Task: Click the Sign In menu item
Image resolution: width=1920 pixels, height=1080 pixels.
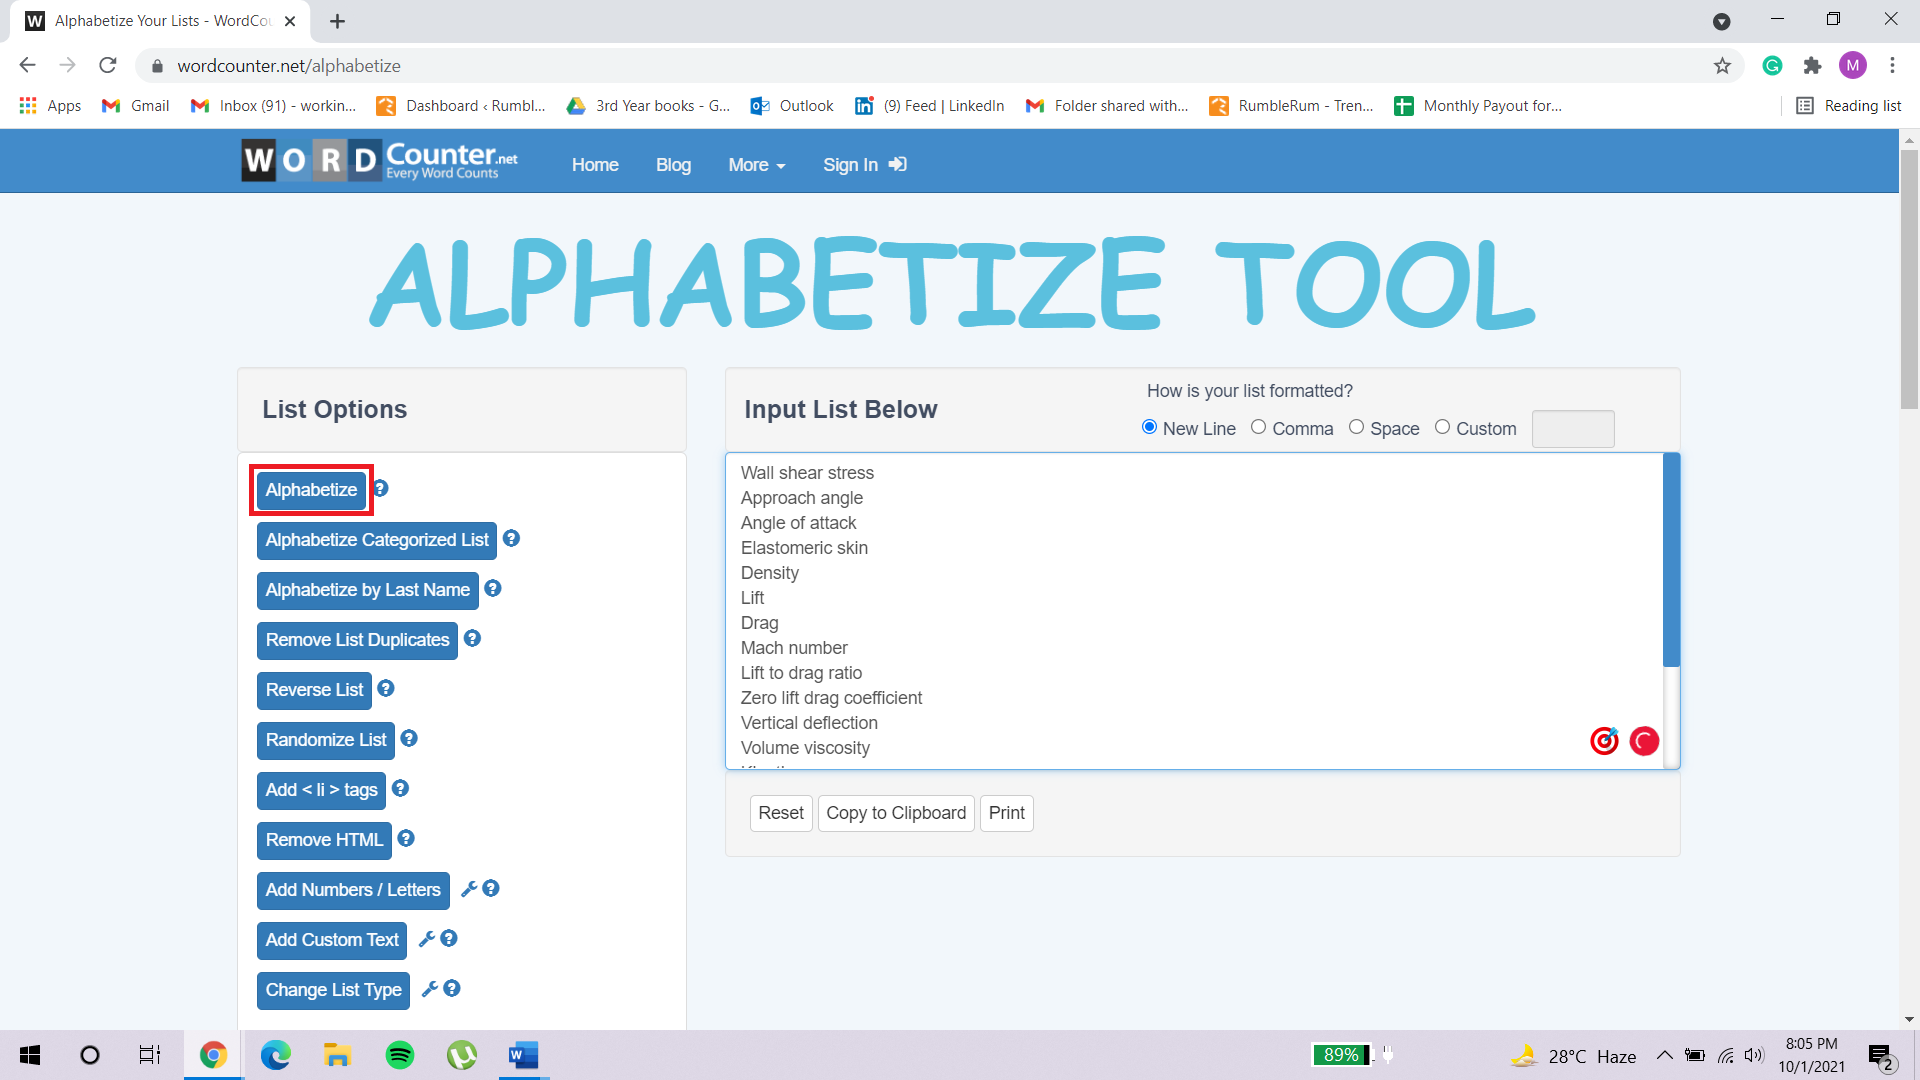Action: [x=864, y=165]
